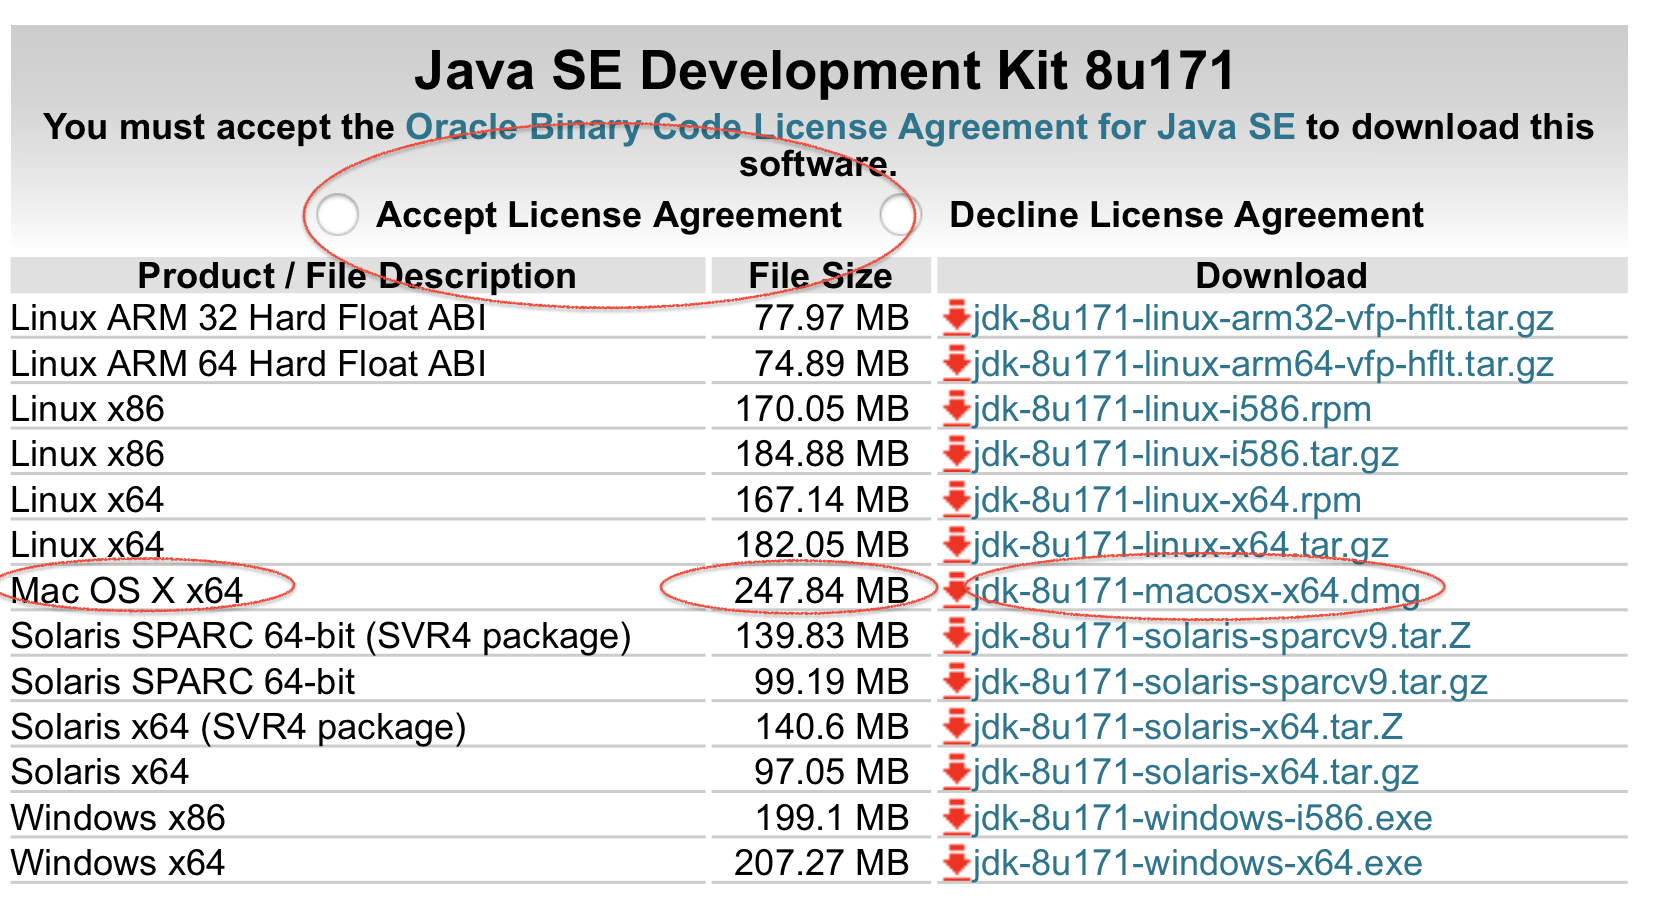The image size is (1660, 908).
Task: Click the 170.05 MB file size cell
Action: pyautogui.click(x=822, y=409)
